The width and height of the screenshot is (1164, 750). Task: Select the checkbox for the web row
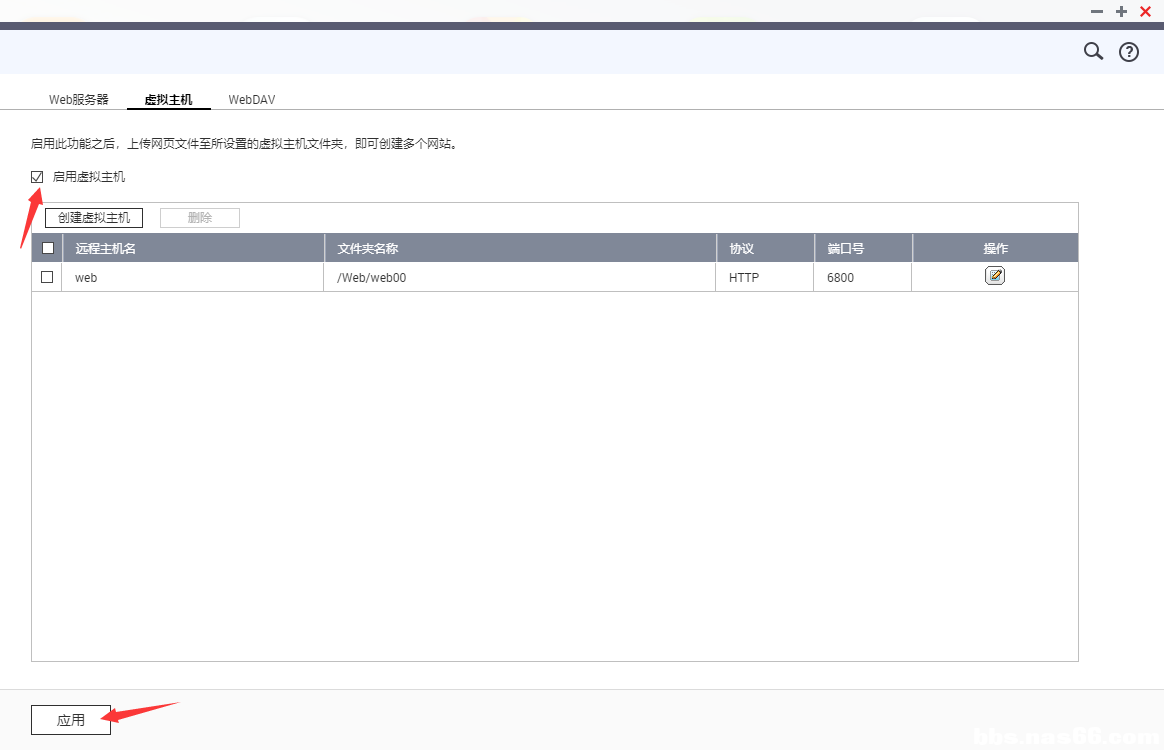47,277
